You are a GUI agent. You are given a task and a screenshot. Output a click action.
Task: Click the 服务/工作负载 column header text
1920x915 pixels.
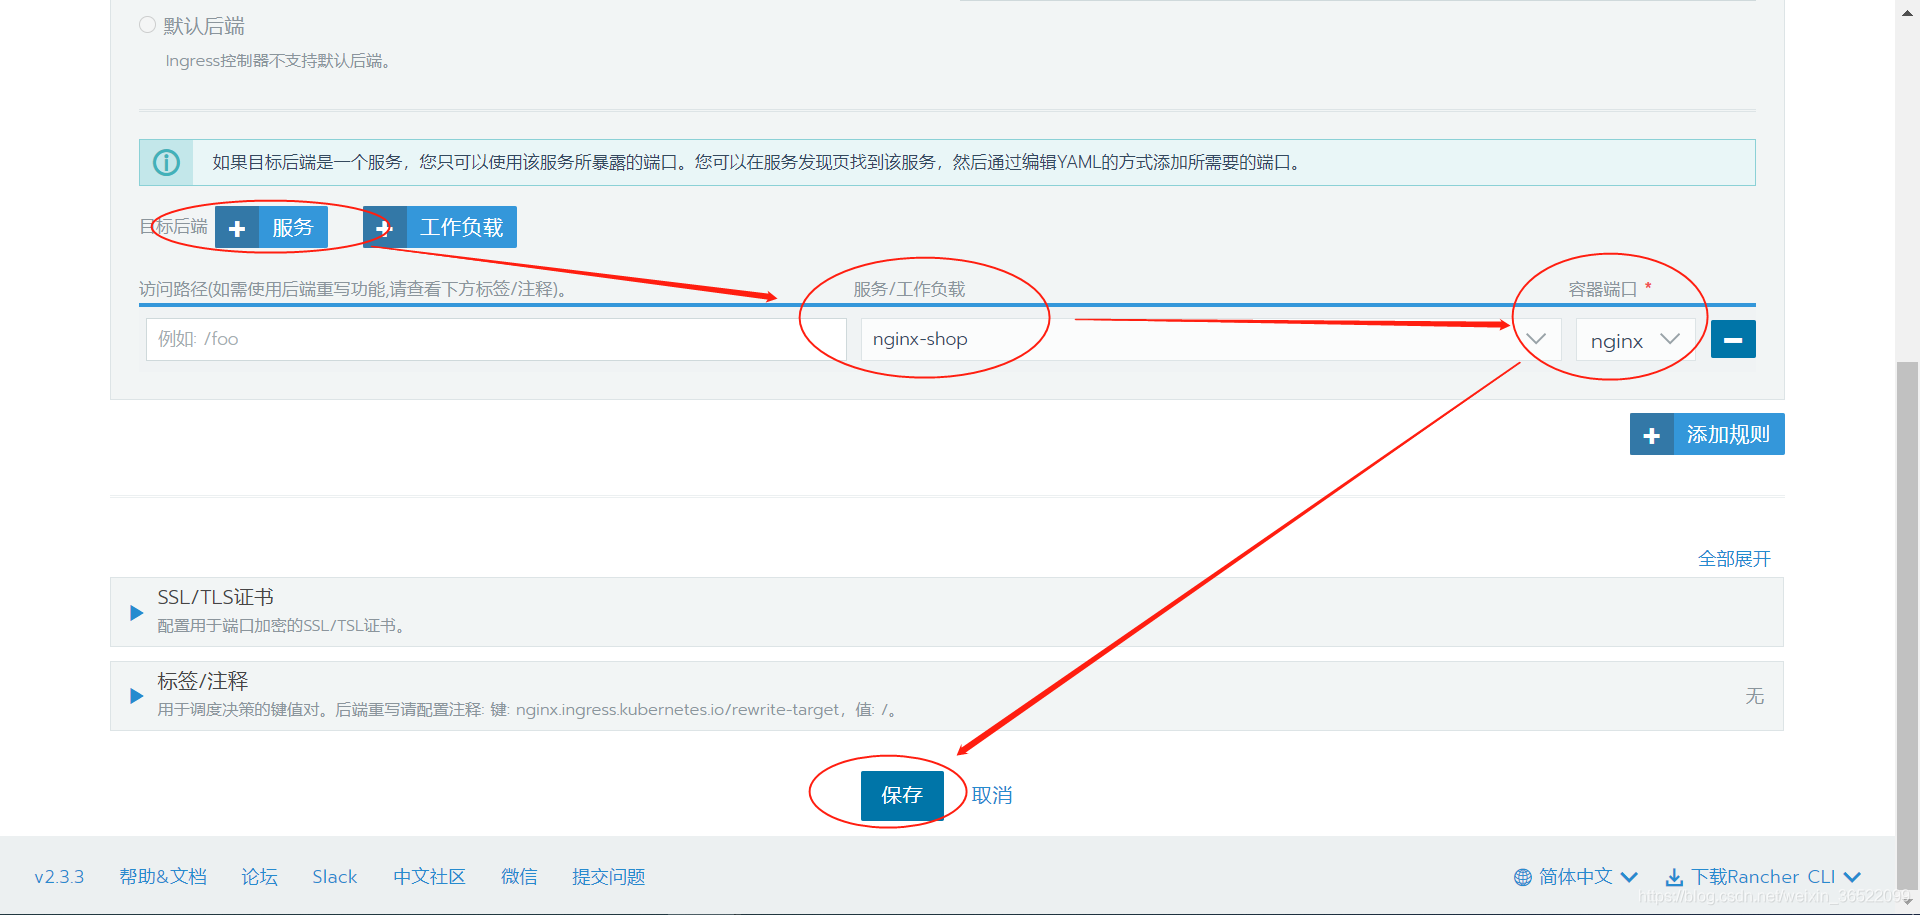click(x=909, y=289)
